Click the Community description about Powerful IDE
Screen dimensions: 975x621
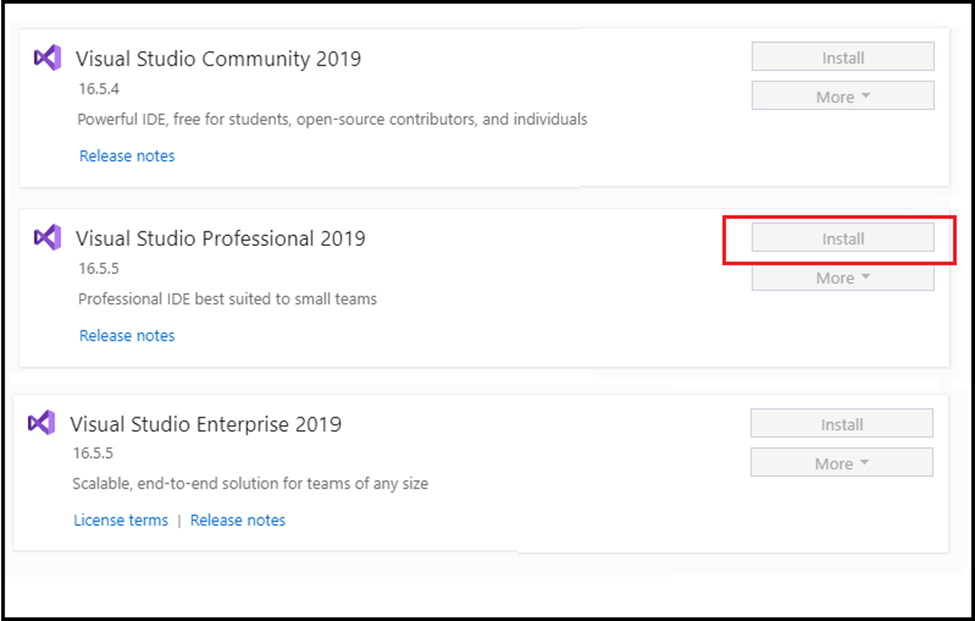tap(332, 119)
